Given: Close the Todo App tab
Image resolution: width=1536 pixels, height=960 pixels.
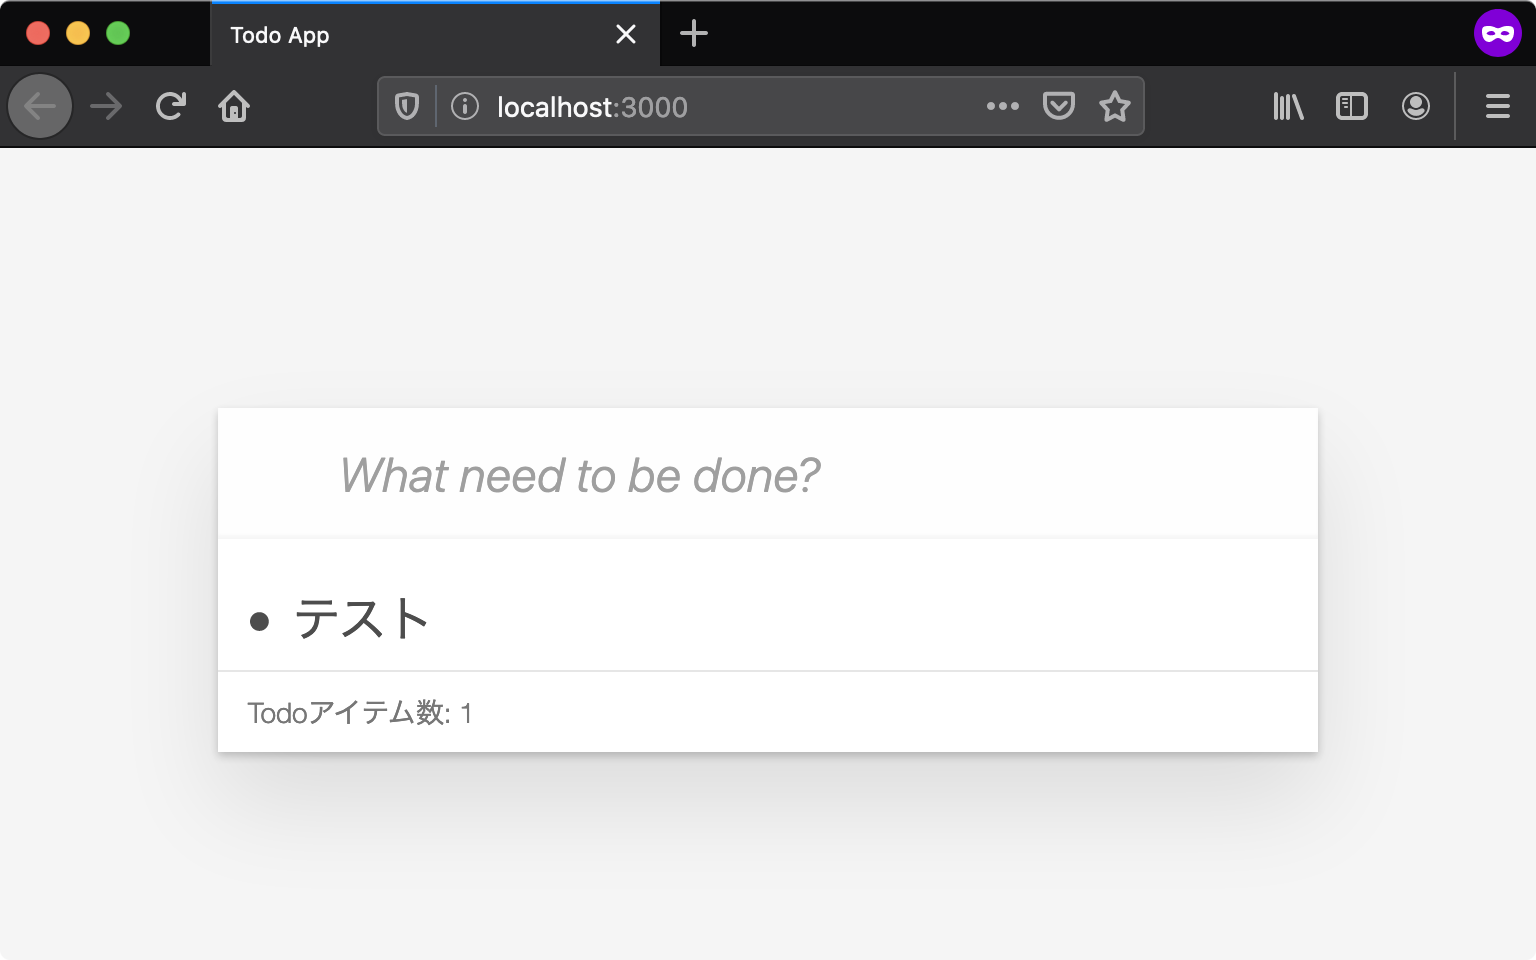Looking at the screenshot, I should (626, 35).
